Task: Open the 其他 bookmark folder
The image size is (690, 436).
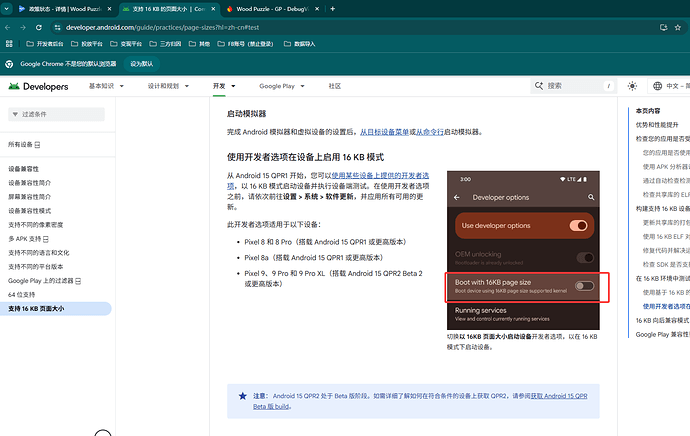Action: point(199,44)
